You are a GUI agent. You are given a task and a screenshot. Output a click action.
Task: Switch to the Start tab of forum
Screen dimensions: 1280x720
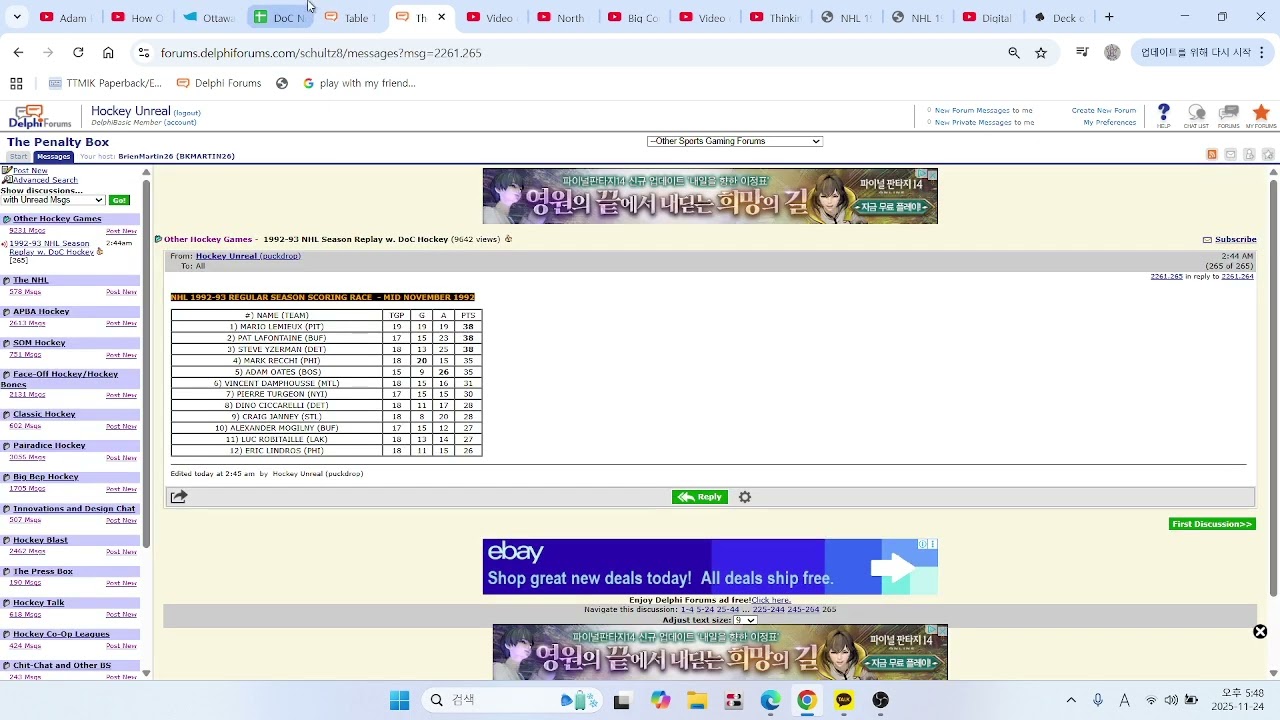click(x=19, y=157)
